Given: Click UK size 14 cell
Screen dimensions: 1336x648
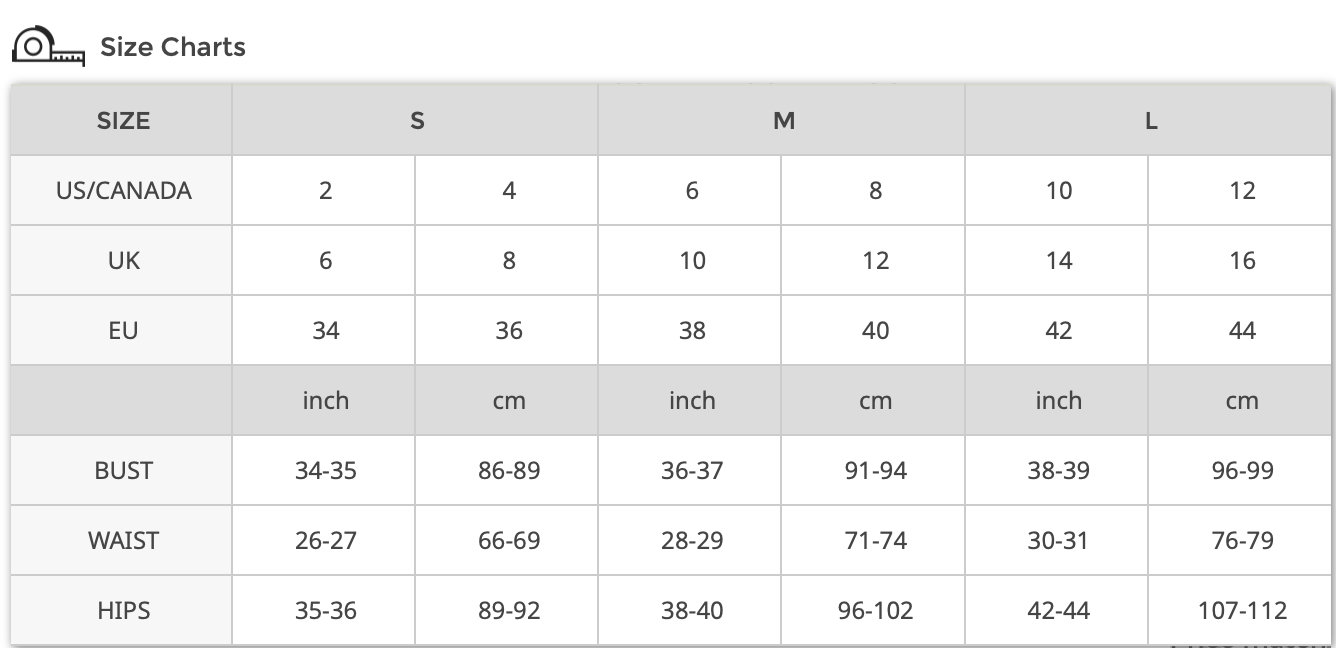Looking at the screenshot, I should pos(1058,260).
